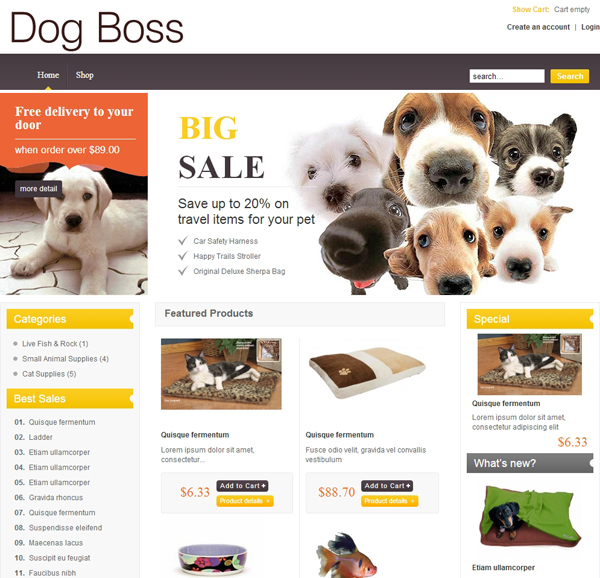600x578 pixels.
Task: Open the green dog bed image under What's new
Action: tap(530, 516)
